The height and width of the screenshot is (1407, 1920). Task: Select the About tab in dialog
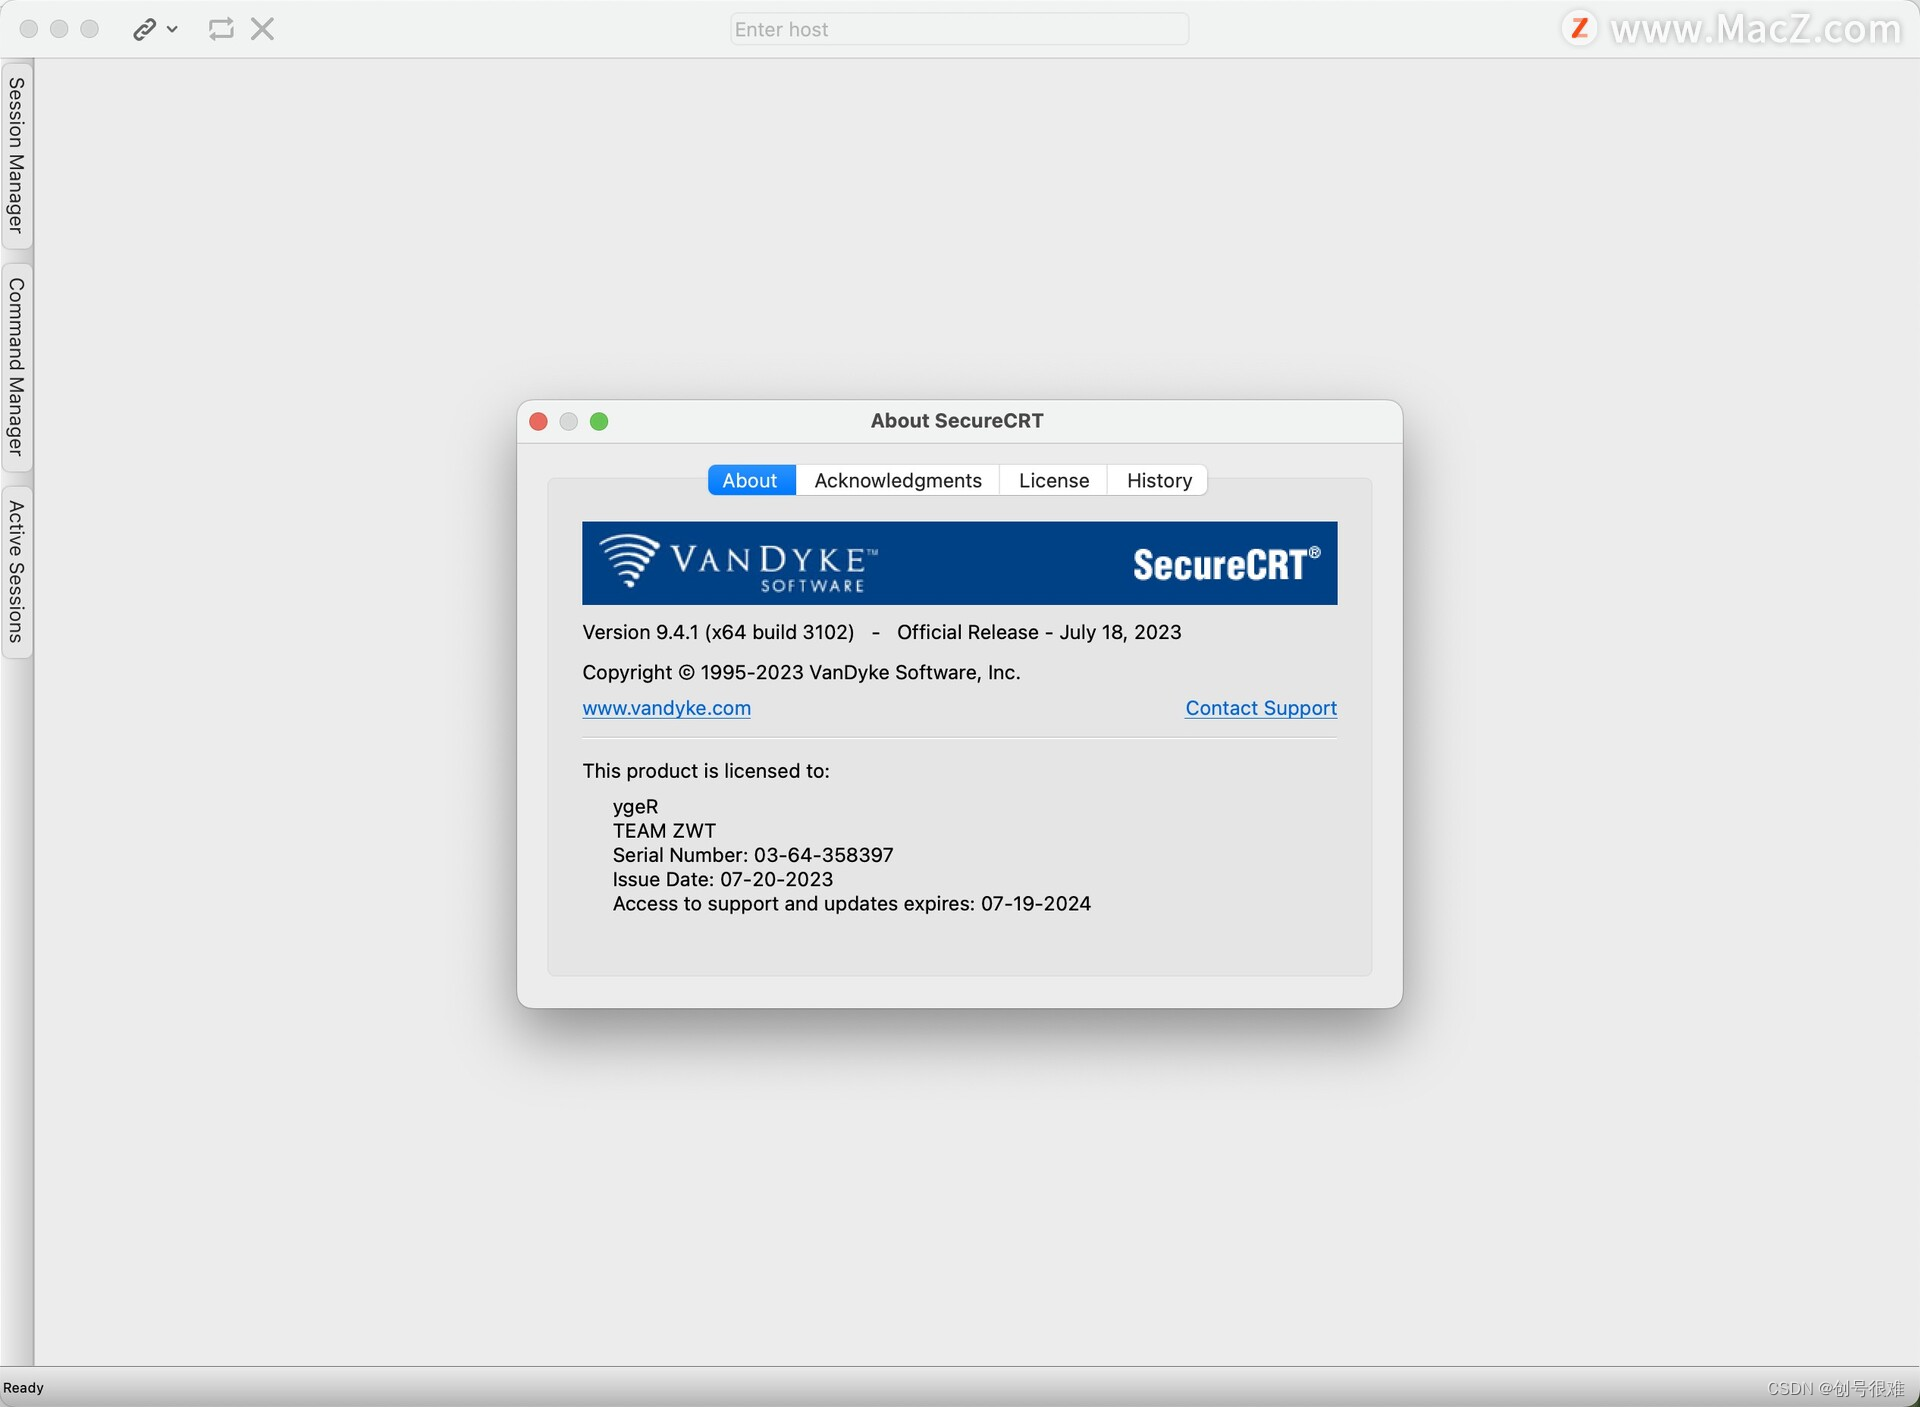[x=750, y=480]
